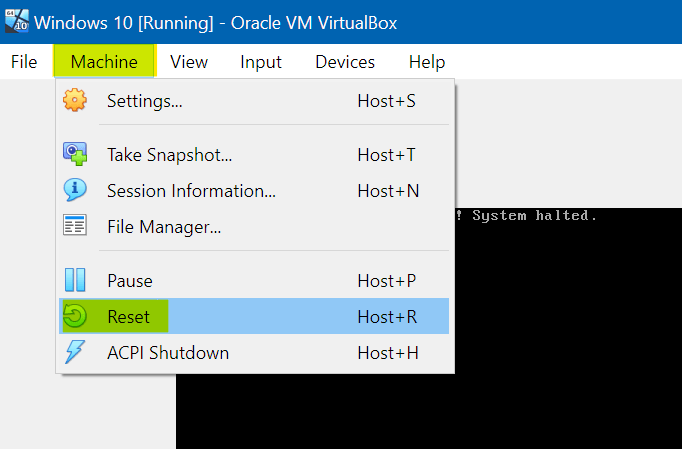Image resolution: width=682 pixels, height=449 pixels.
Task: Collapse the open Machine menu
Action: 104,62
